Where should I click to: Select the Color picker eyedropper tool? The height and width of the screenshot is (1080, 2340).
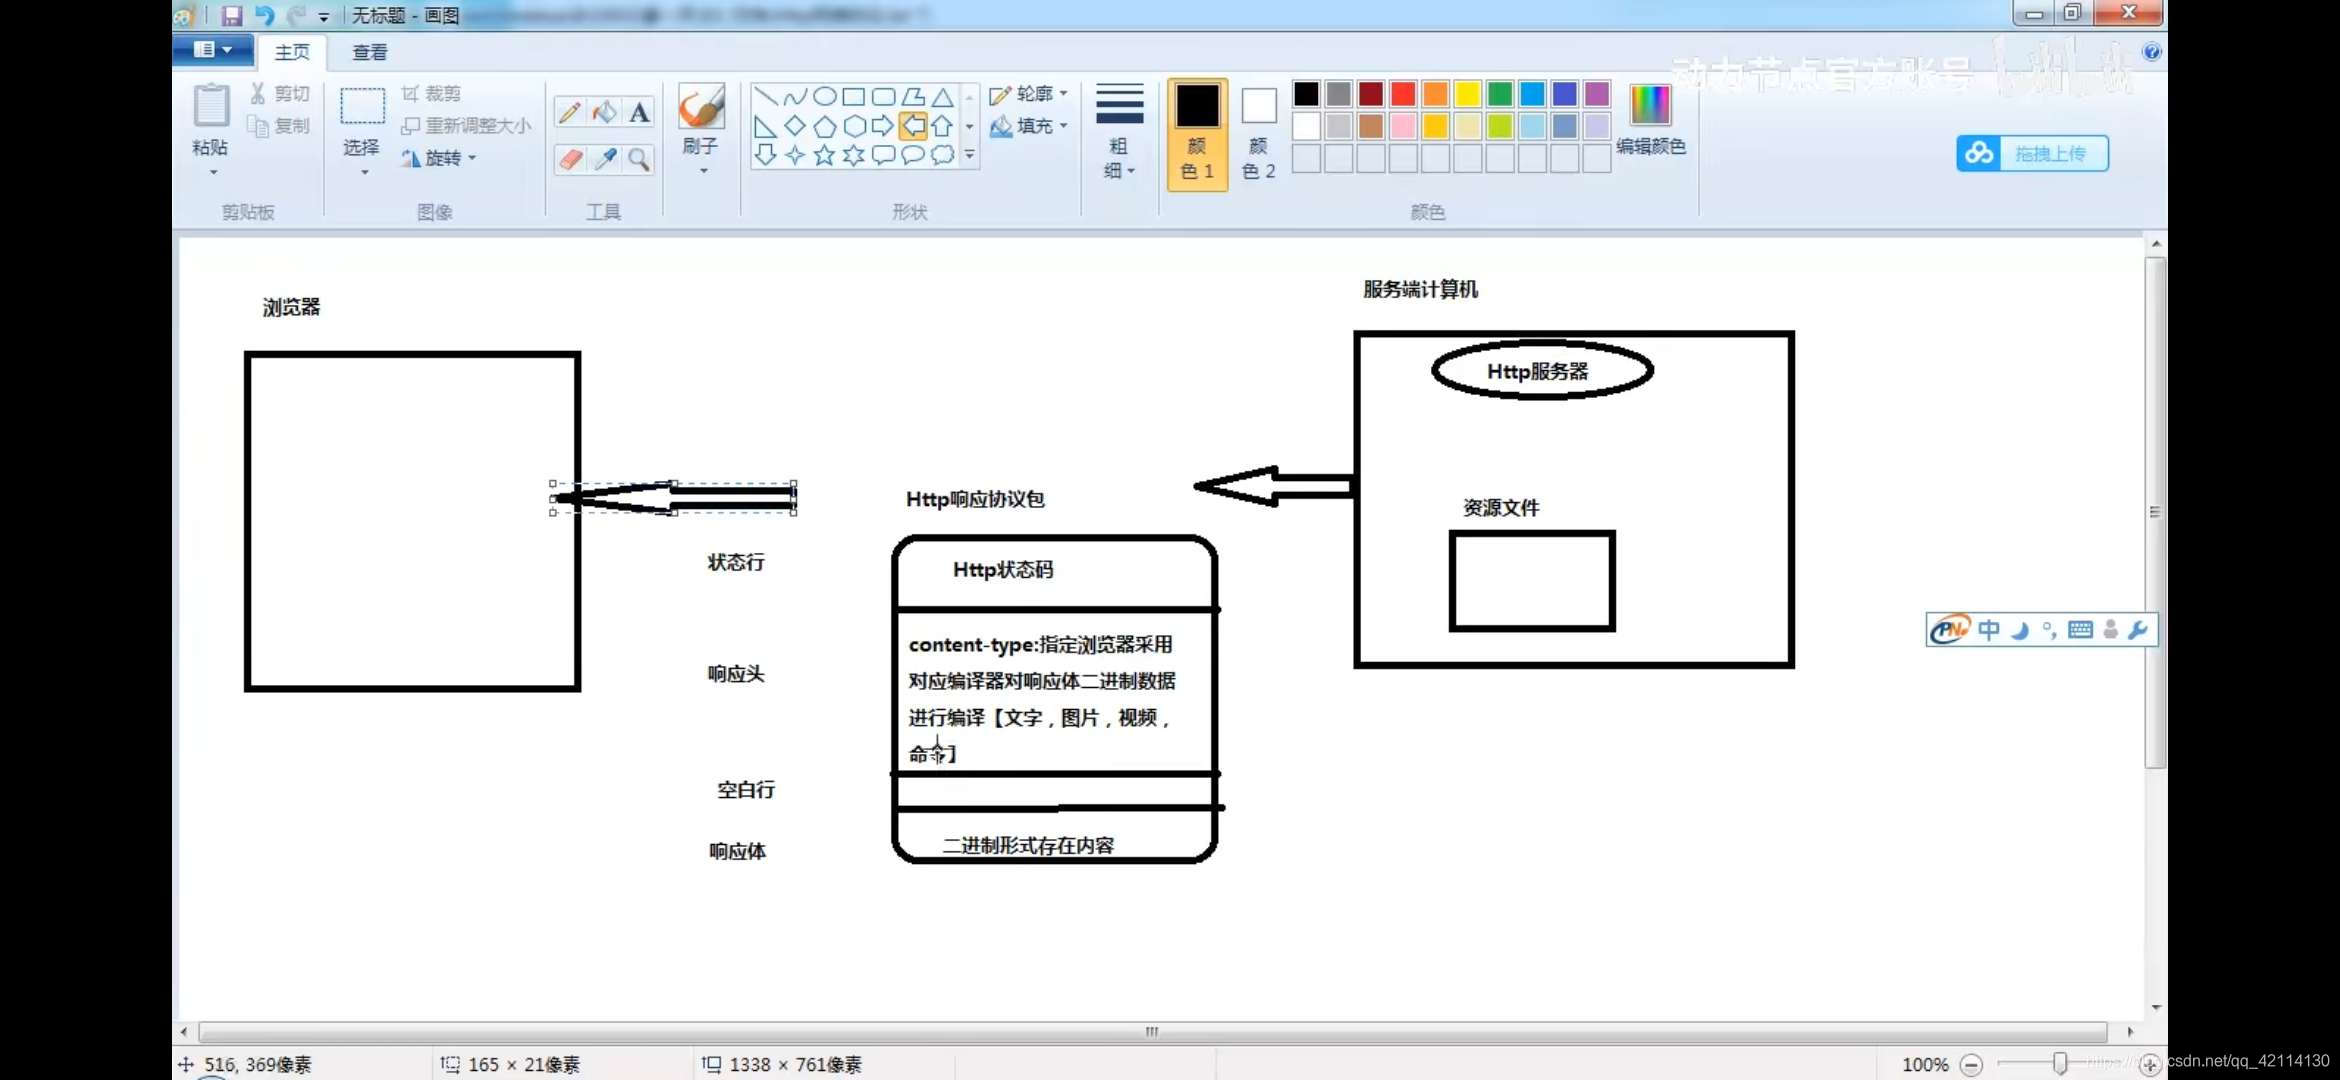[x=604, y=159]
